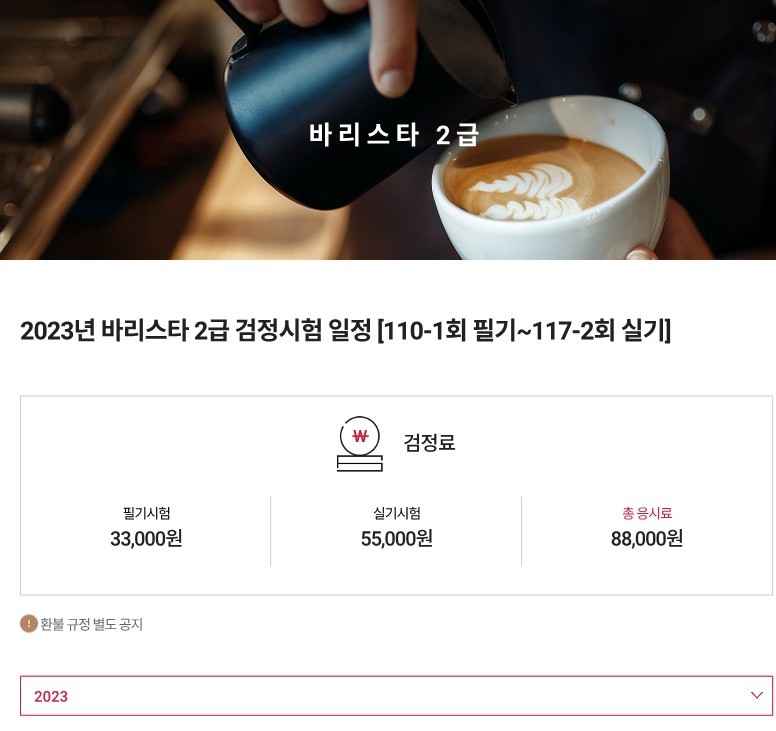Viewport: 776px width, 731px height.
Task: Click the 환불 규정 별도 공지 notice
Action: (92, 624)
